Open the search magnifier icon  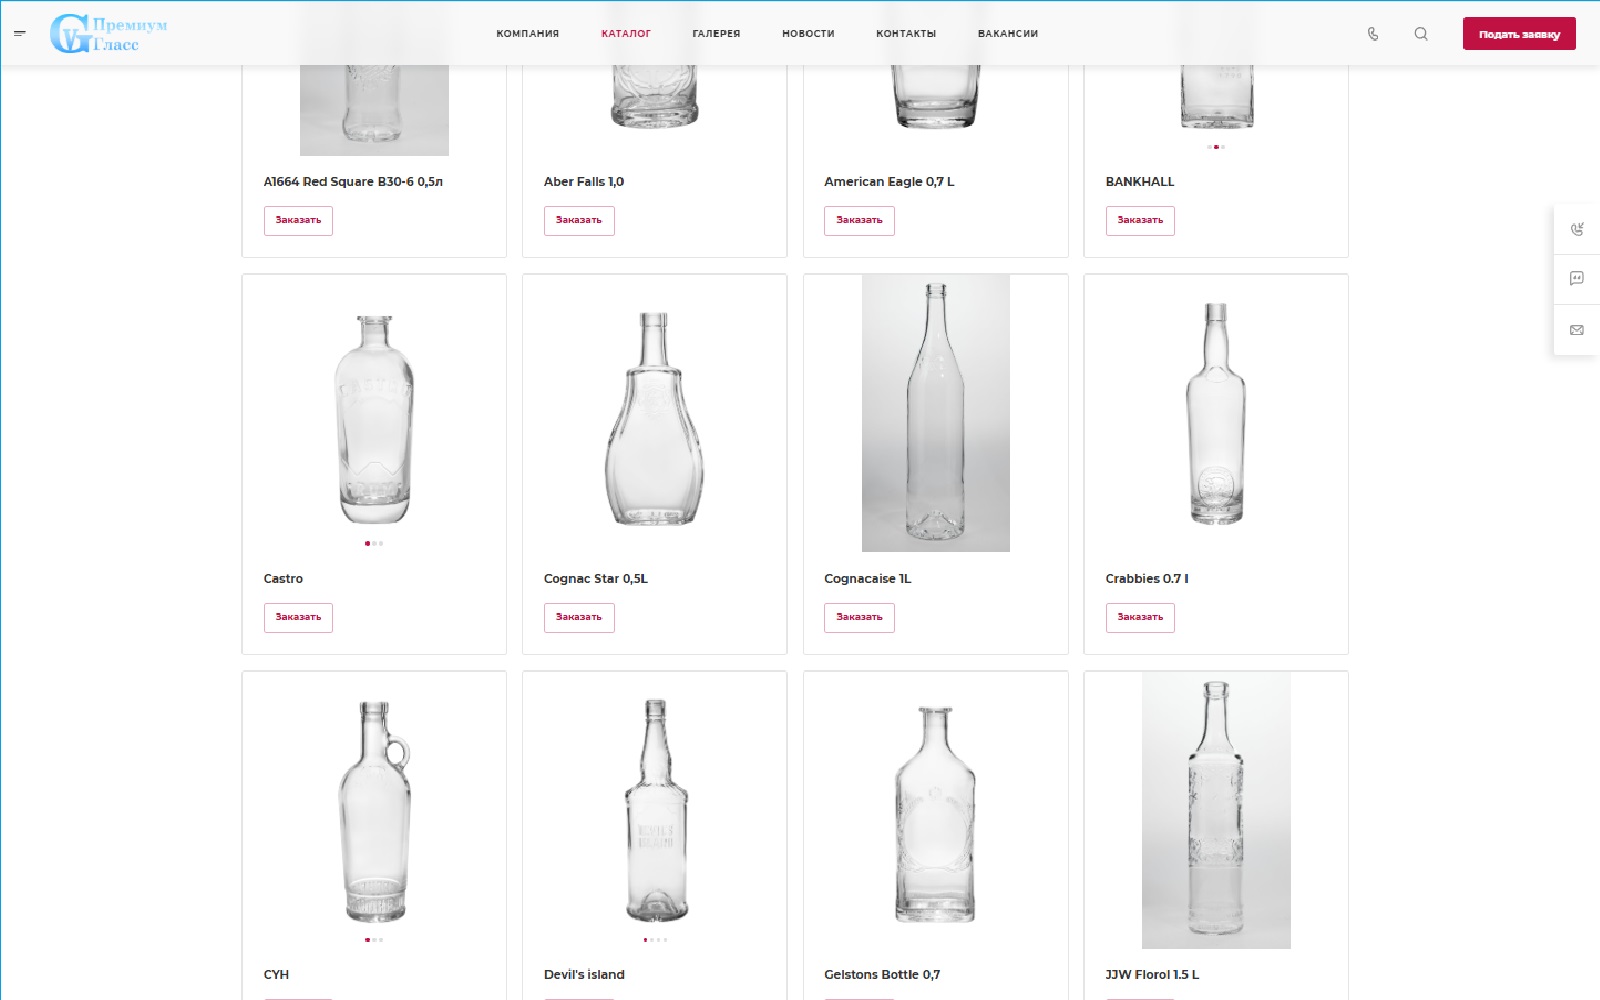click(1421, 34)
